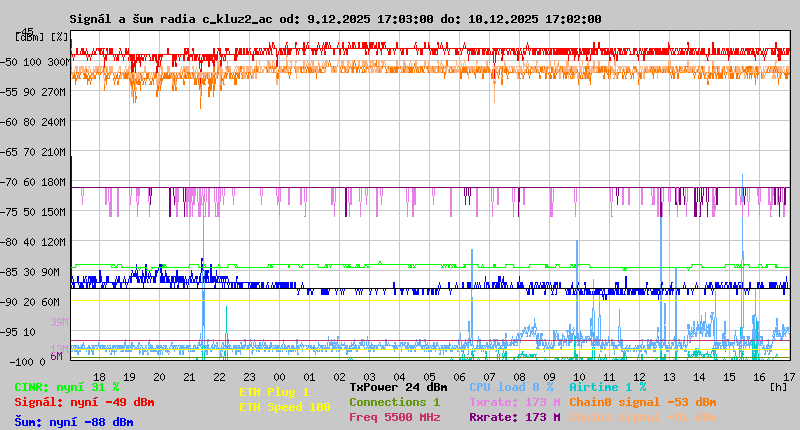Click the '-55 90 270M' y-axis label
The image size is (800, 430).
(33, 92)
